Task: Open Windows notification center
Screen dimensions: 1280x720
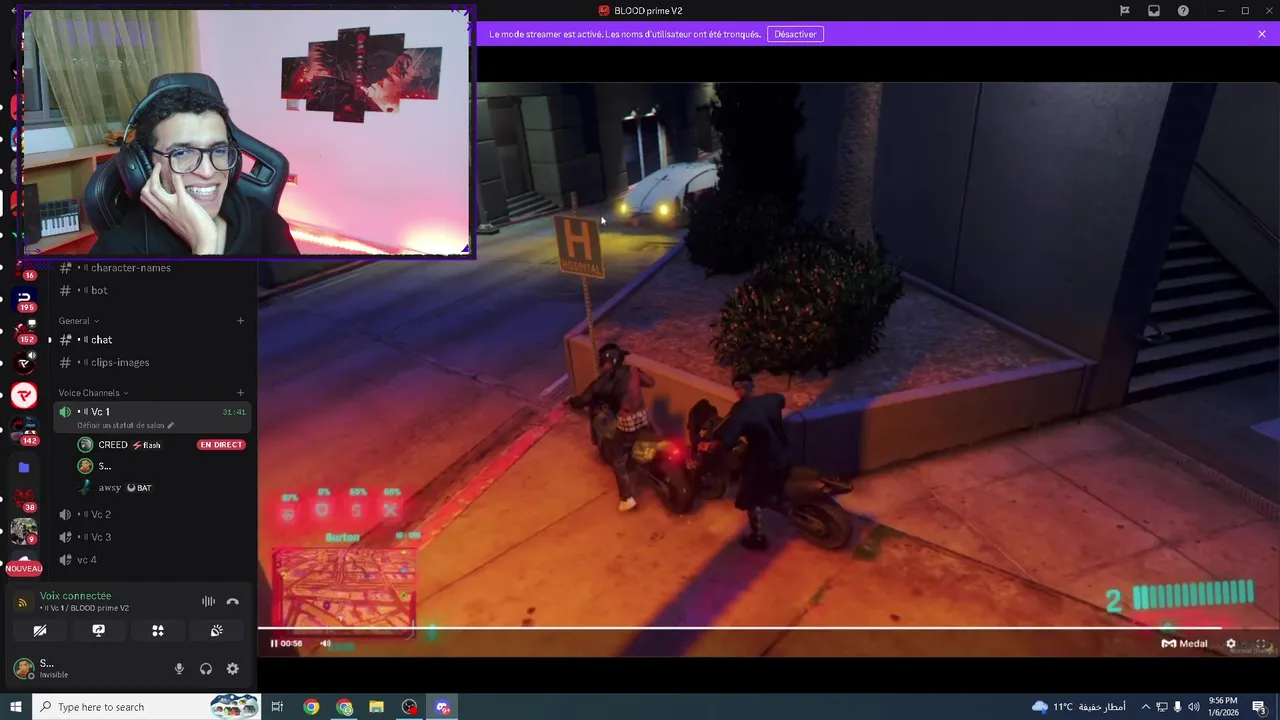Action: click(1259, 707)
